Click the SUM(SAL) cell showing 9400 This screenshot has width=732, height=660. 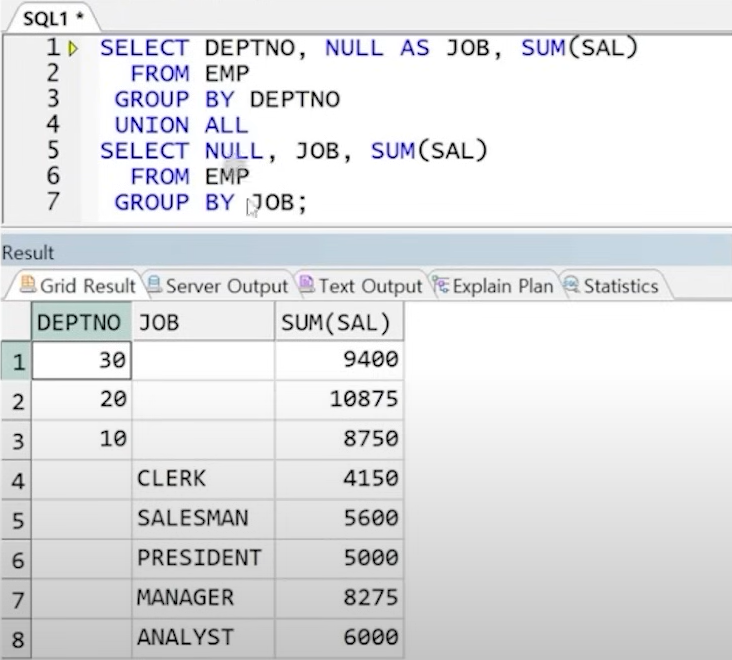click(x=339, y=360)
